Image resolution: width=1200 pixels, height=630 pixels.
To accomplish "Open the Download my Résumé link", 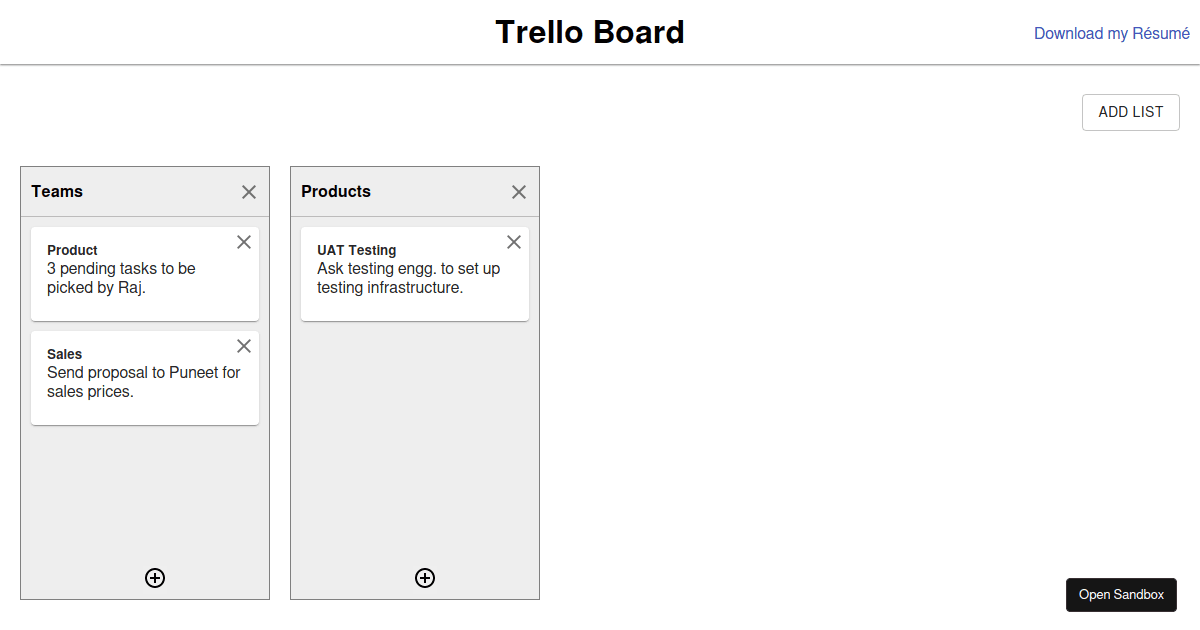I will [1111, 33].
